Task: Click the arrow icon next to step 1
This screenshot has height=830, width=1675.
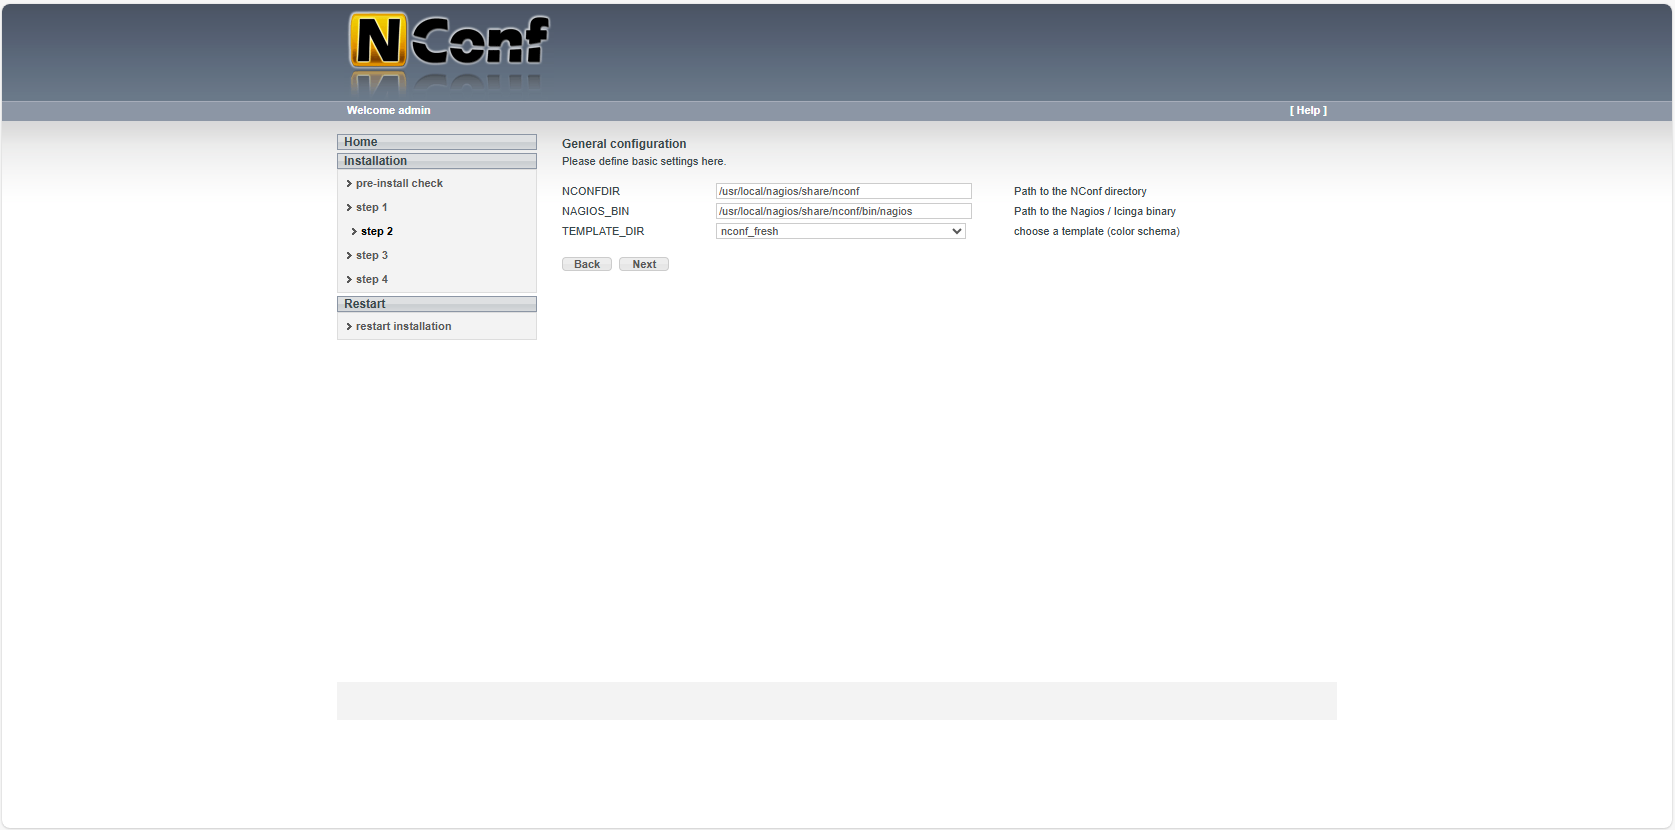Action: pyautogui.click(x=349, y=208)
